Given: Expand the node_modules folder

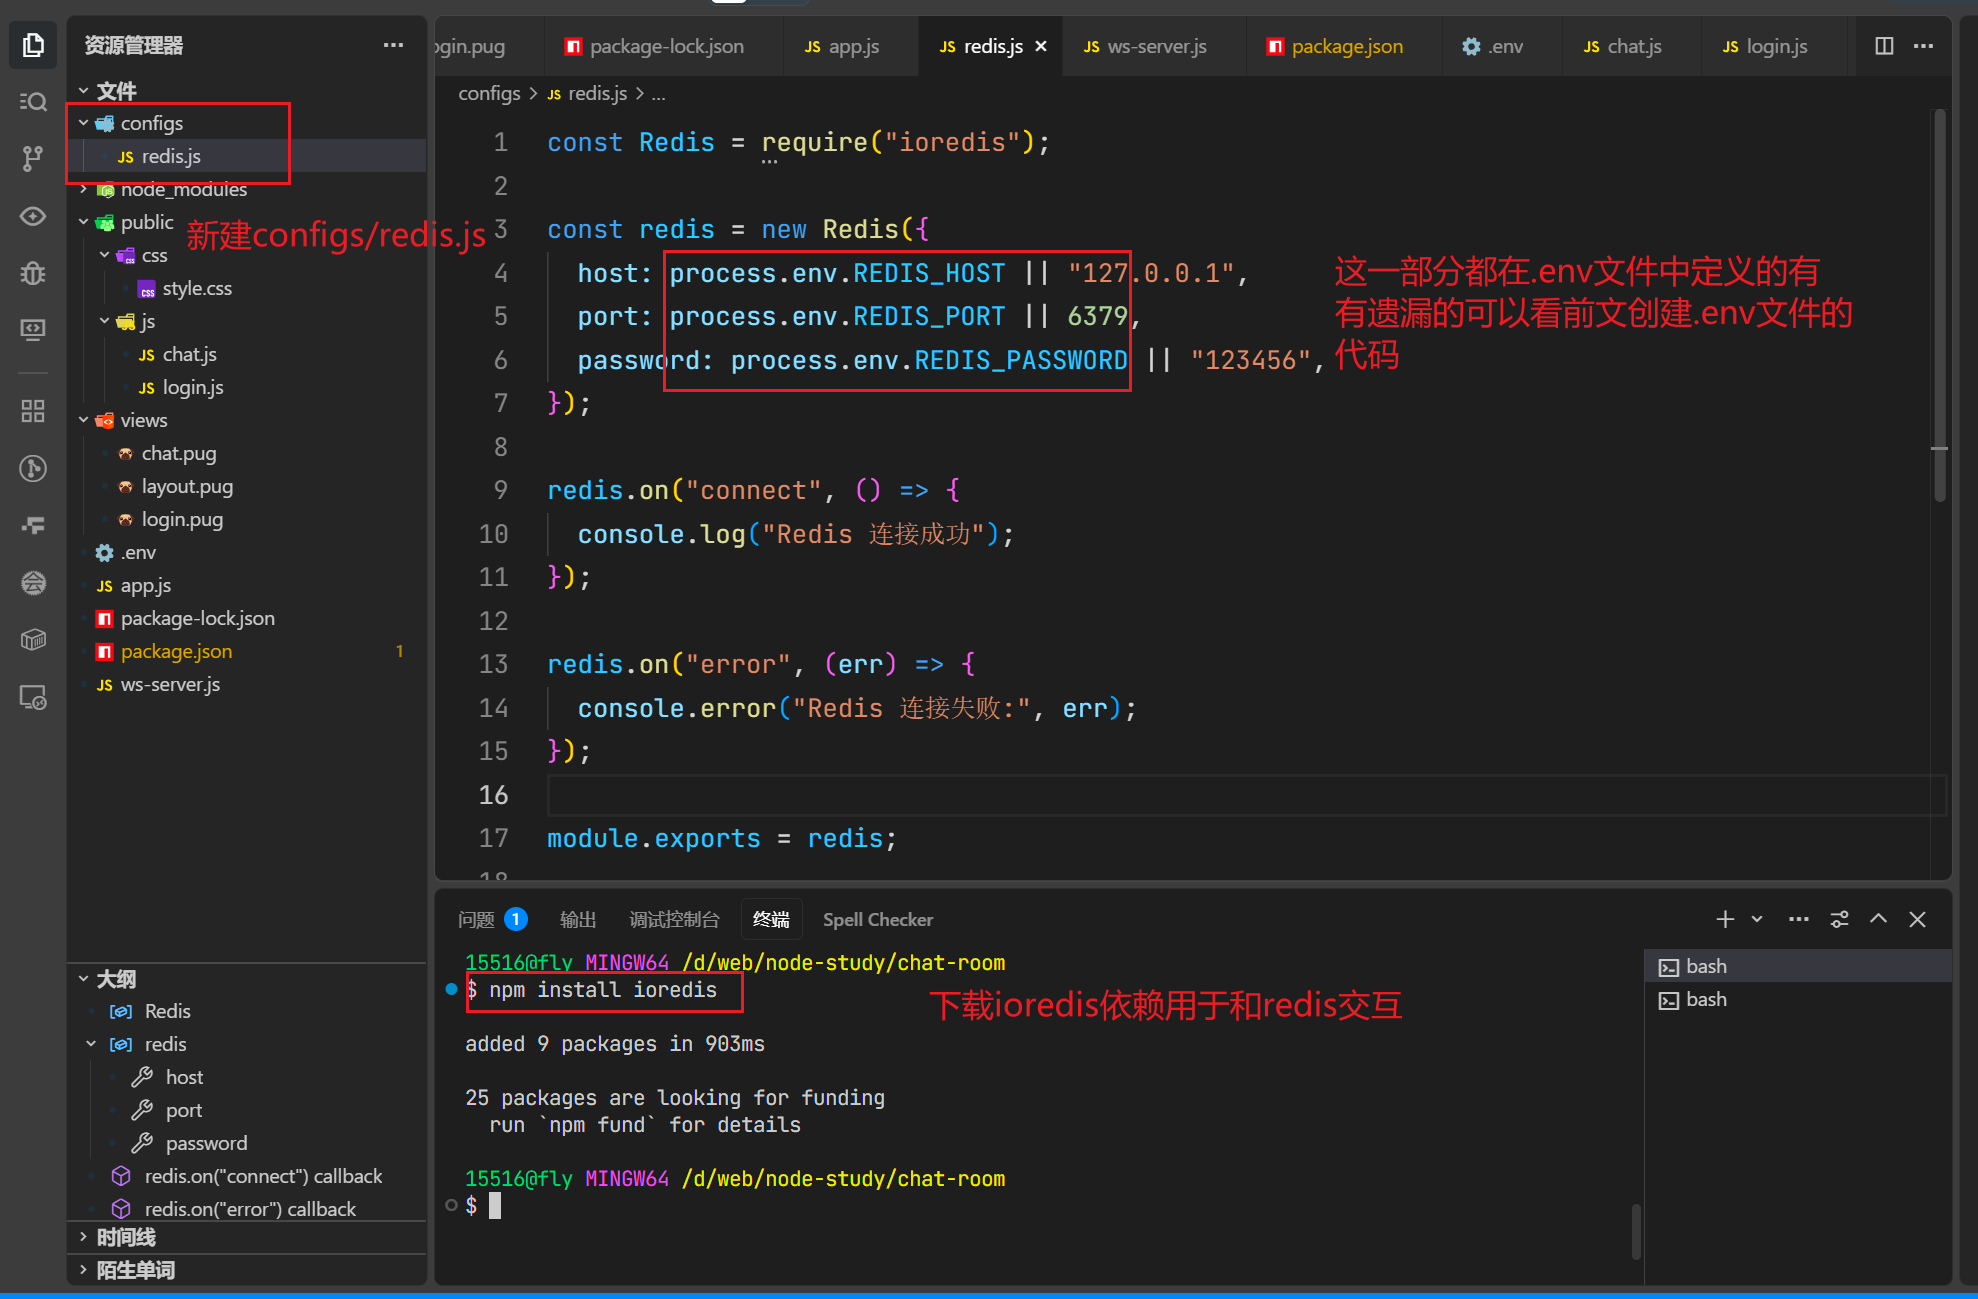Looking at the screenshot, I should tap(83, 189).
